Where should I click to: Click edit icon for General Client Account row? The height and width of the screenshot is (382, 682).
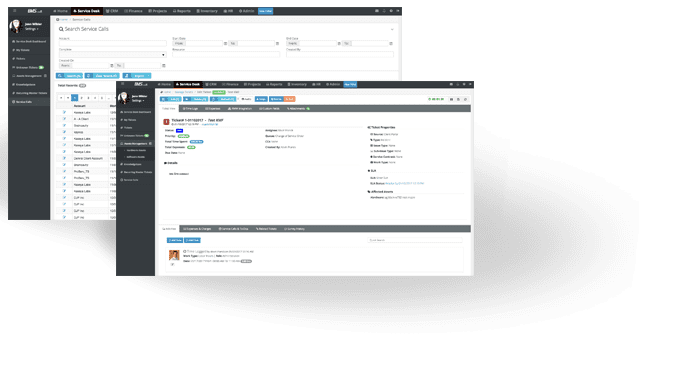(x=64, y=158)
